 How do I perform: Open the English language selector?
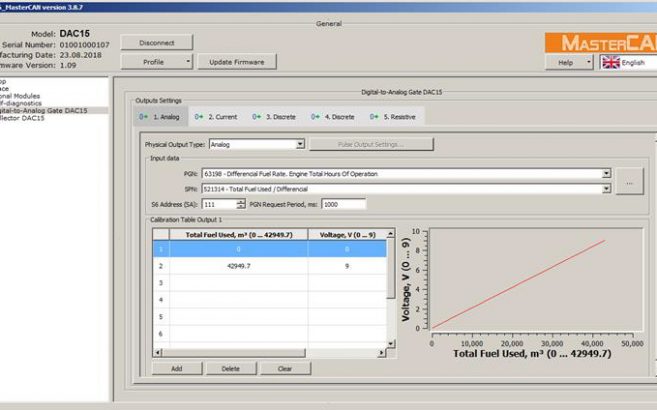628,62
